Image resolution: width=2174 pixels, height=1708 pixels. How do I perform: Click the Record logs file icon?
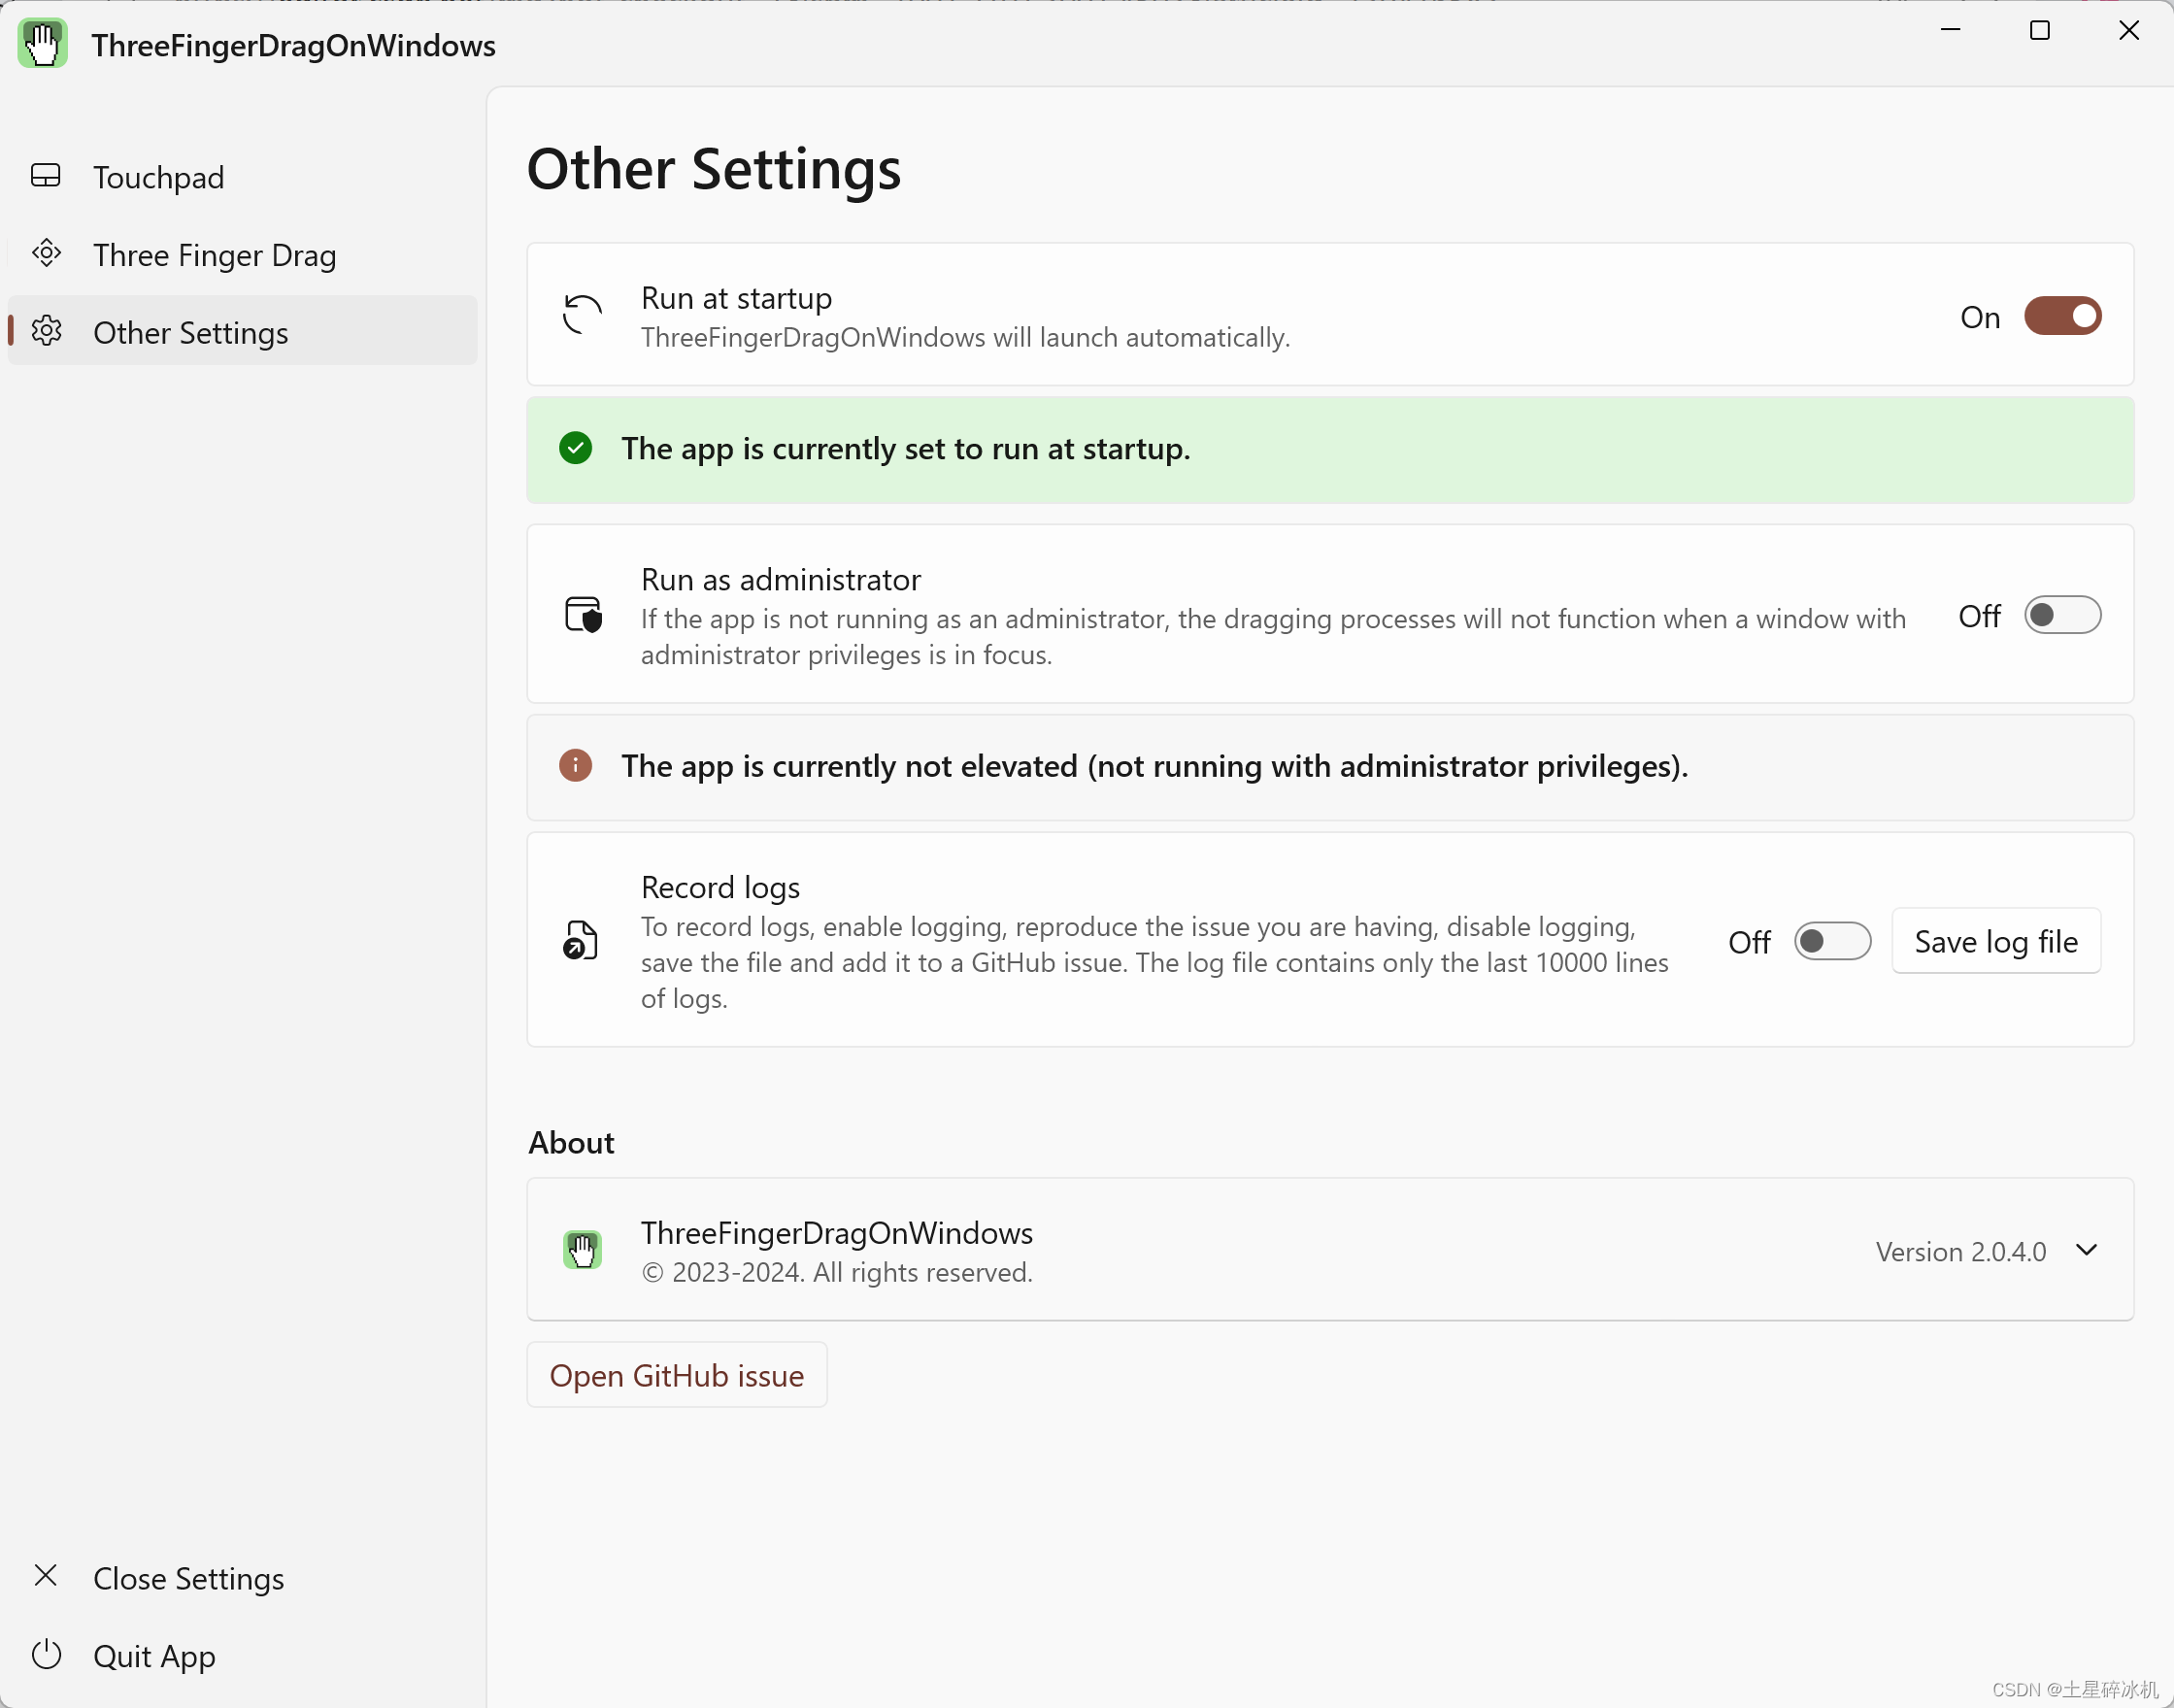580,940
